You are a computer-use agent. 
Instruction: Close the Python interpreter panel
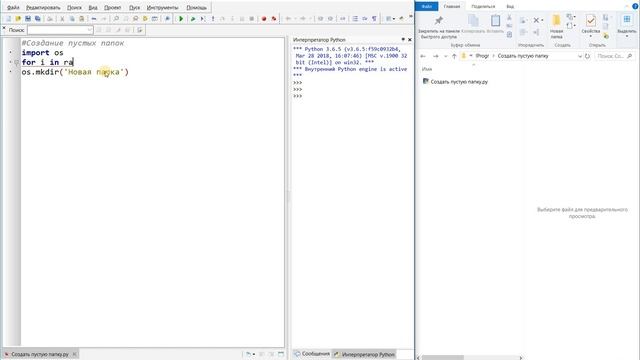(409, 40)
